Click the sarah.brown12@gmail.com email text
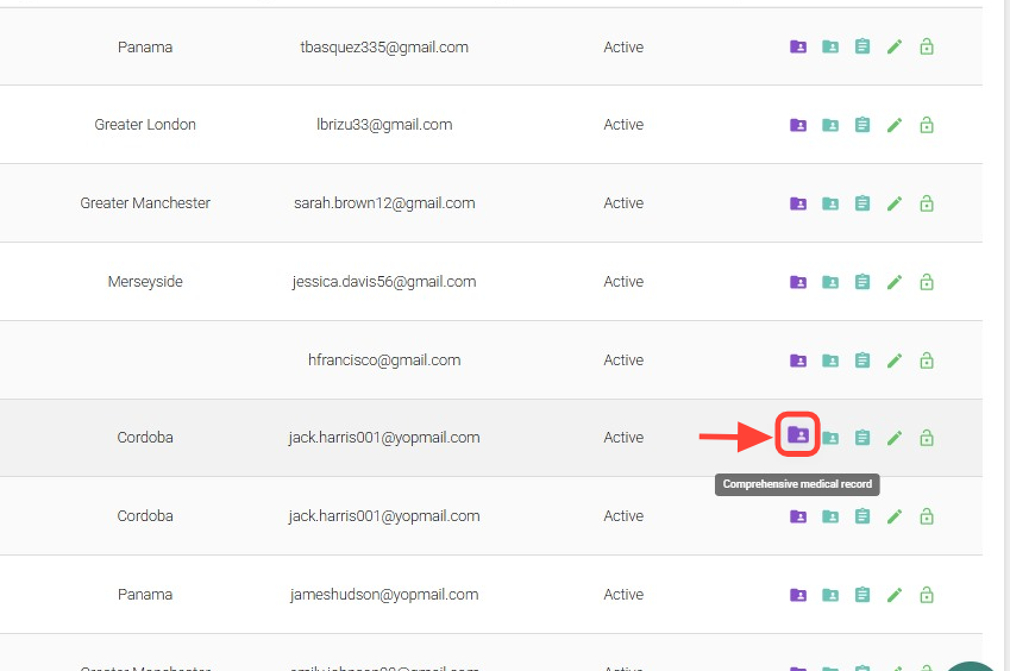1010x671 pixels. (384, 203)
